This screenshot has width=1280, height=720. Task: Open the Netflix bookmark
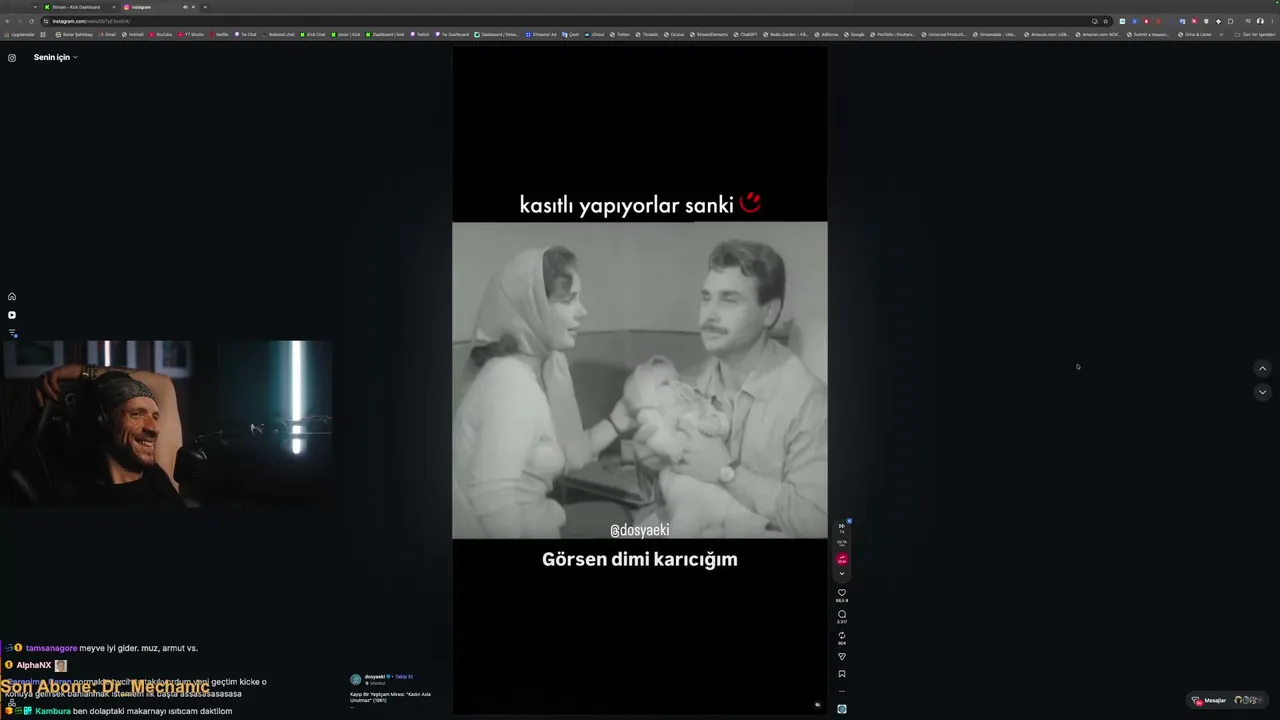(x=219, y=34)
